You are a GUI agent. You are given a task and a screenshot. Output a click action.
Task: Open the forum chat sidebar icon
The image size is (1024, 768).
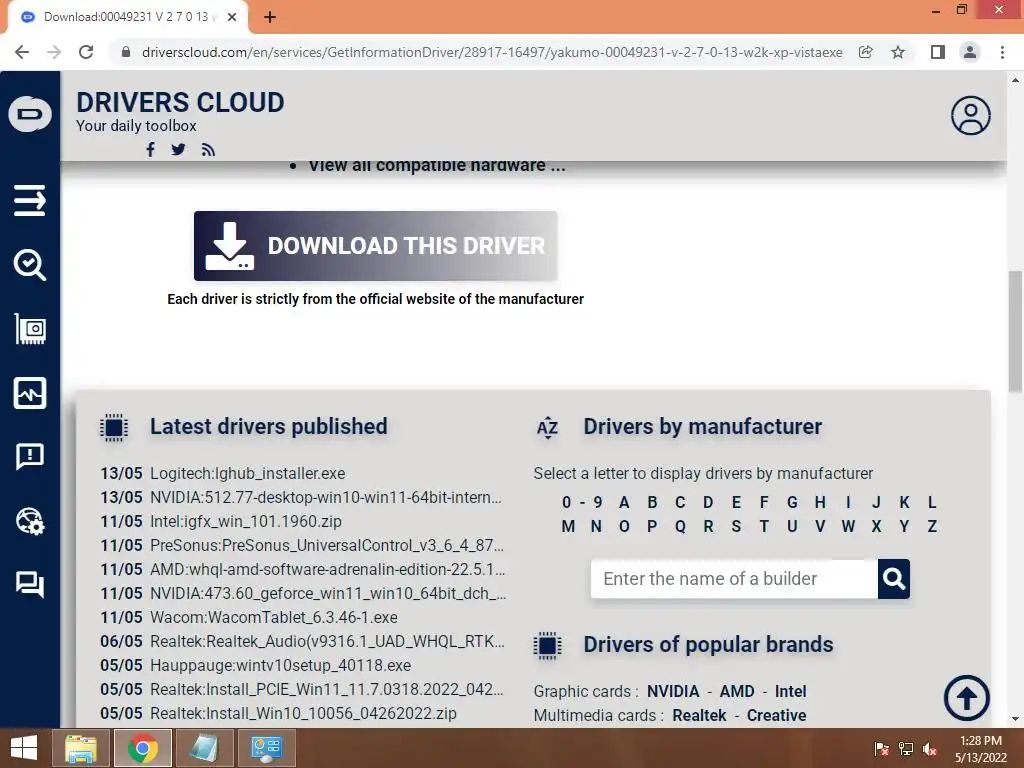30,584
